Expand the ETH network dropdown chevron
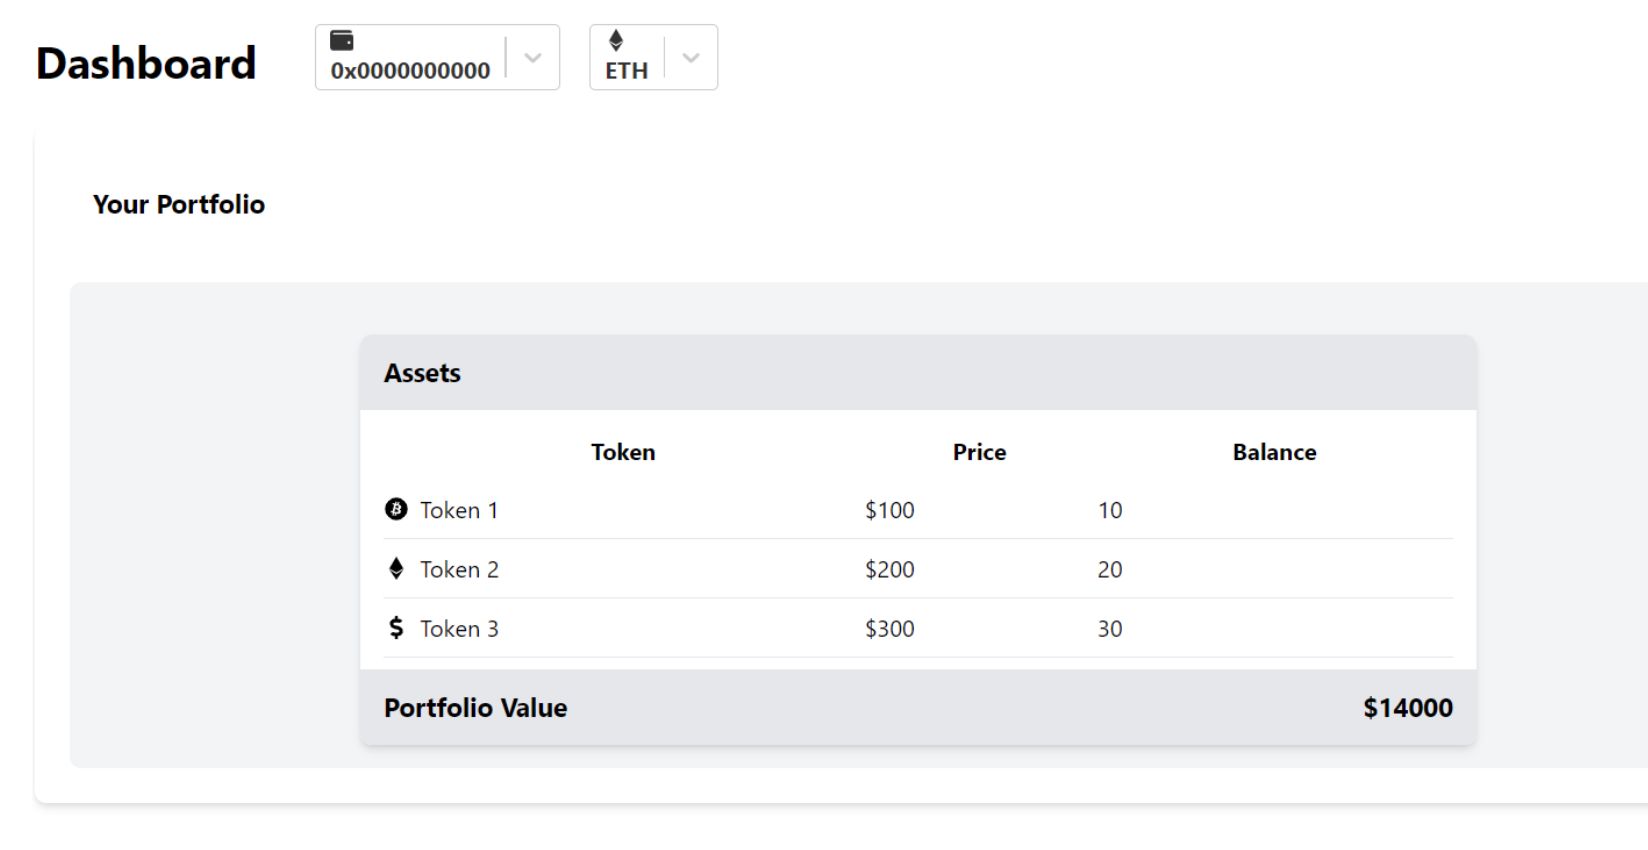 (691, 58)
